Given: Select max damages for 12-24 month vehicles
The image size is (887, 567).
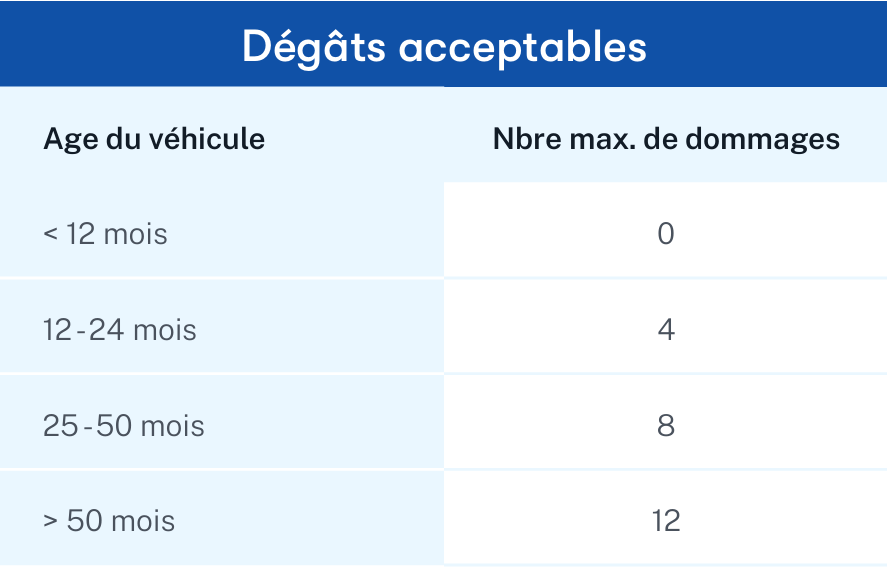Looking at the screenshot, I should coord(666,330).
